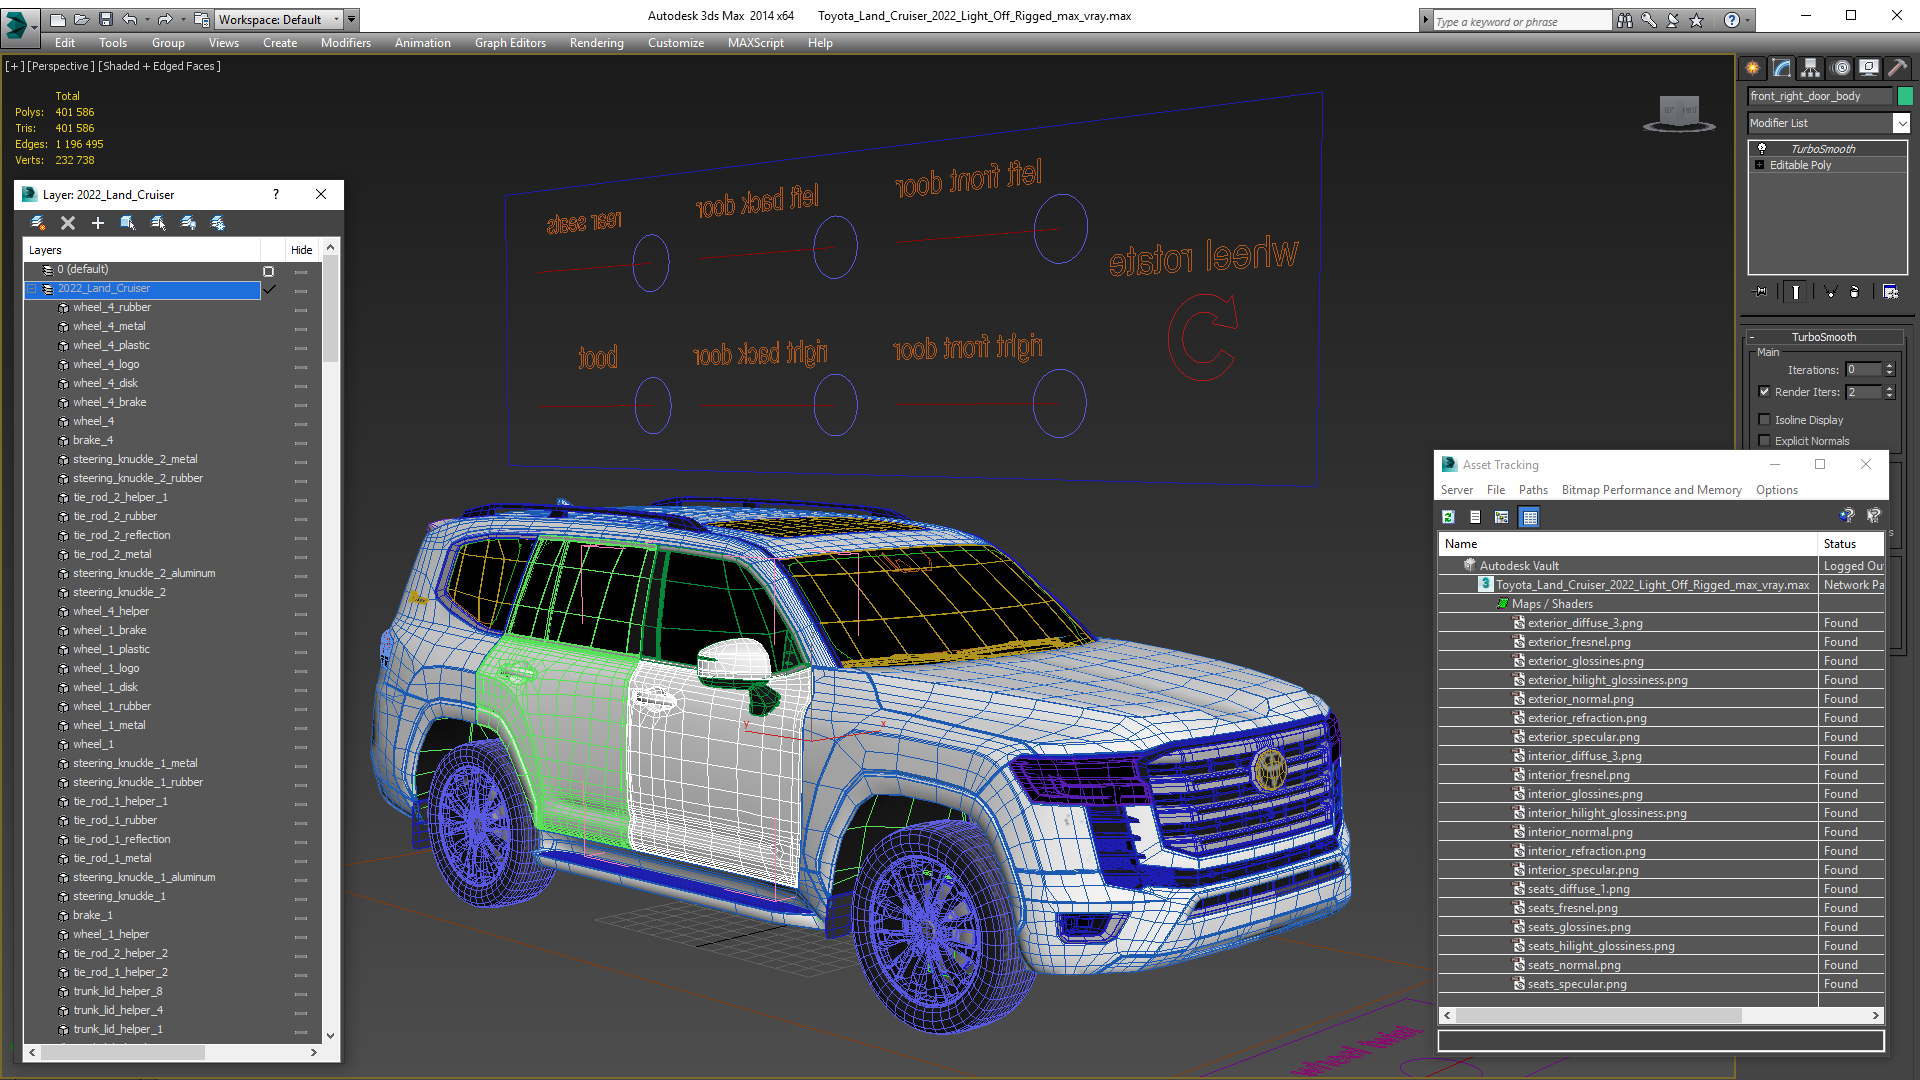Open the quick access toolbar customize arrow
Image resolution: width=1920 pixels, height=1080 pixels.
click(x=351, y=19)
